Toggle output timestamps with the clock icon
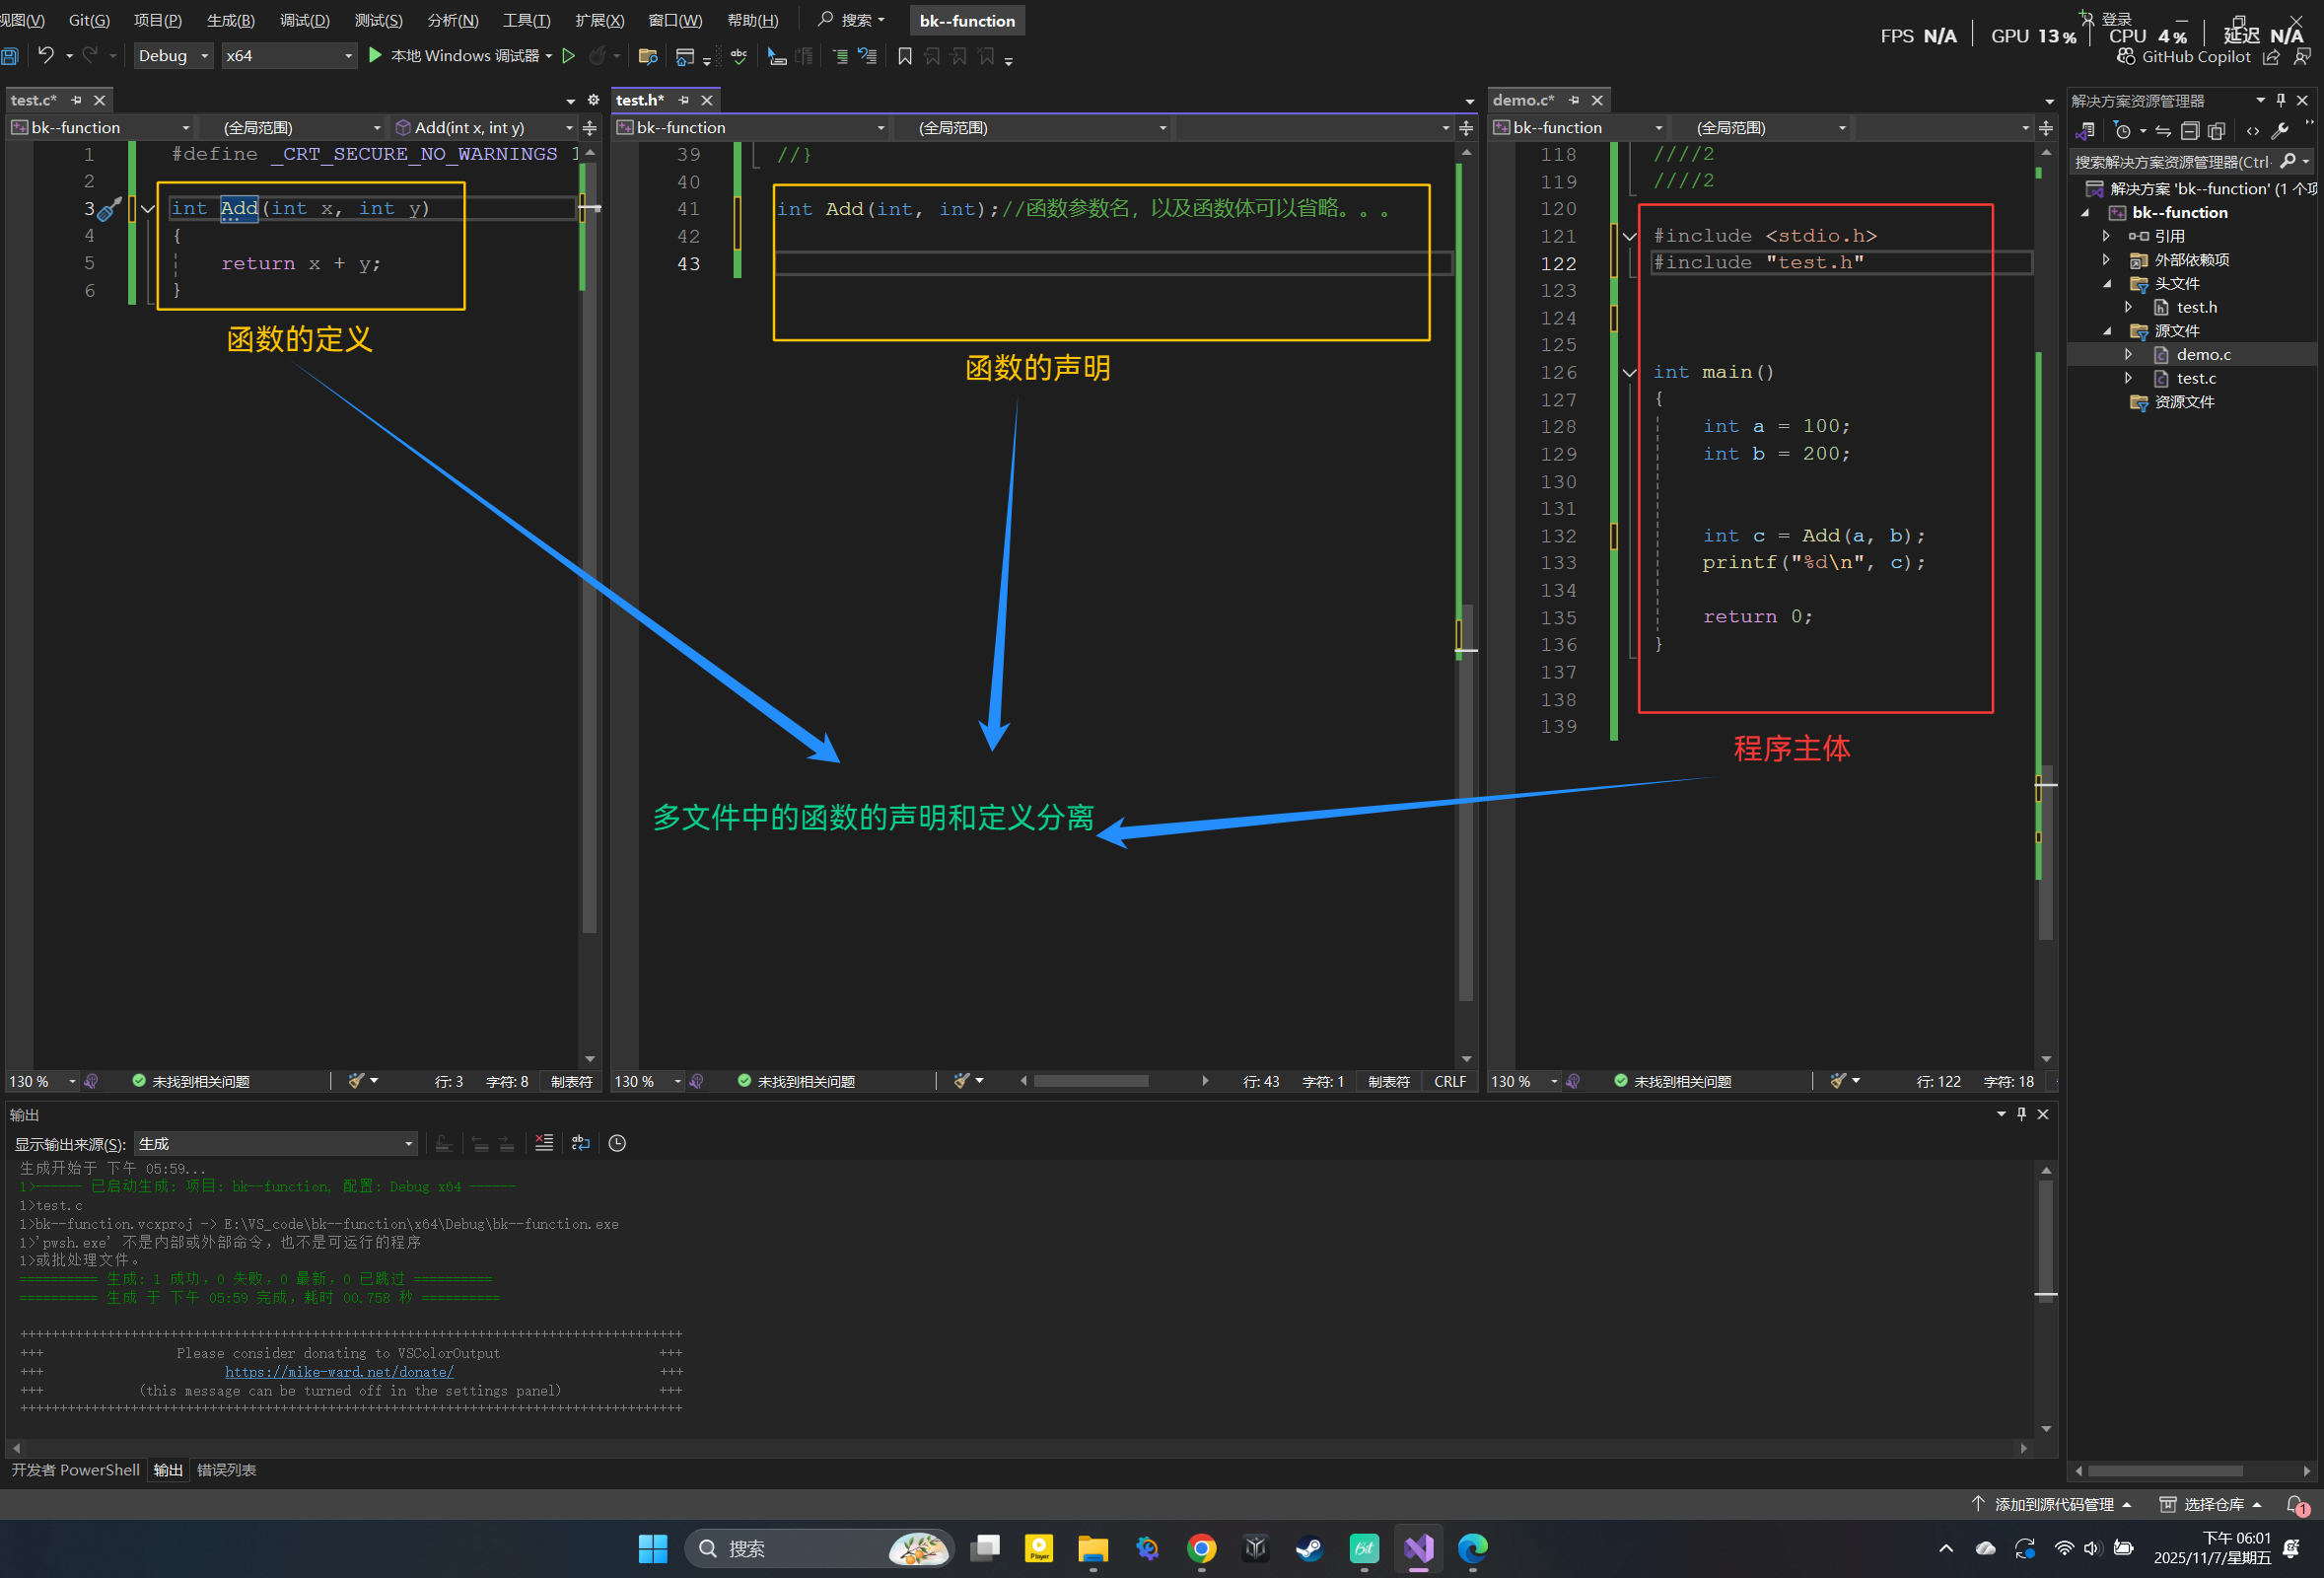2324x1578 pixels. (617, 1143)
